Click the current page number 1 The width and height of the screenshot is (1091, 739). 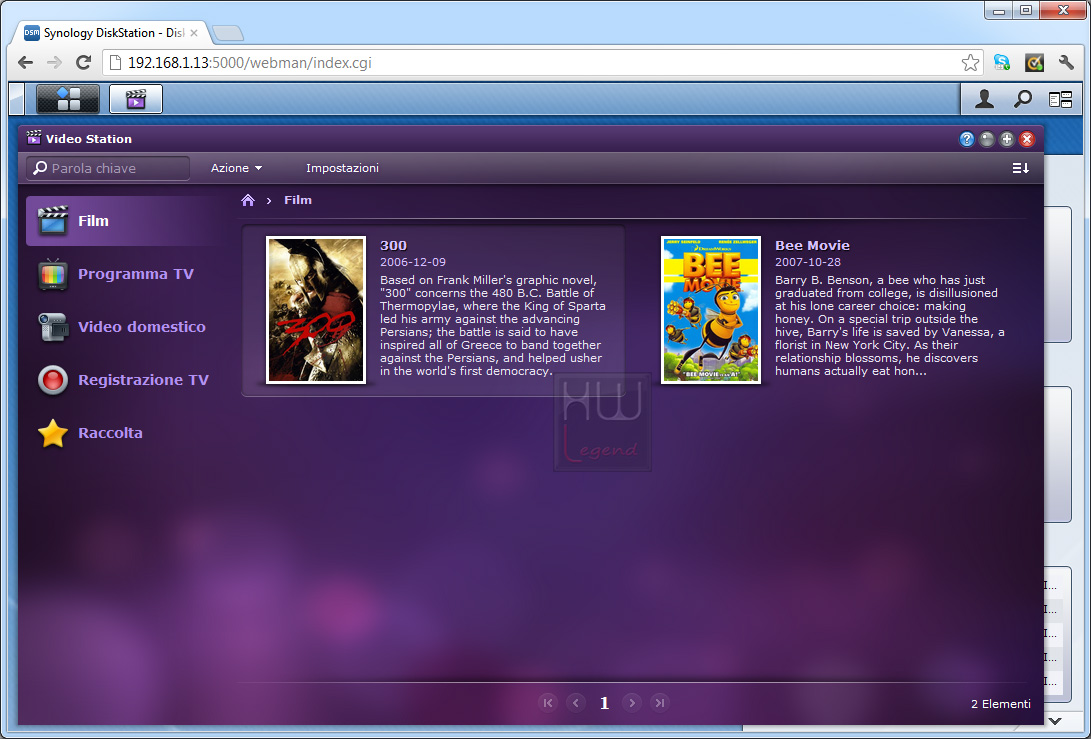click(x=604, y=703)
